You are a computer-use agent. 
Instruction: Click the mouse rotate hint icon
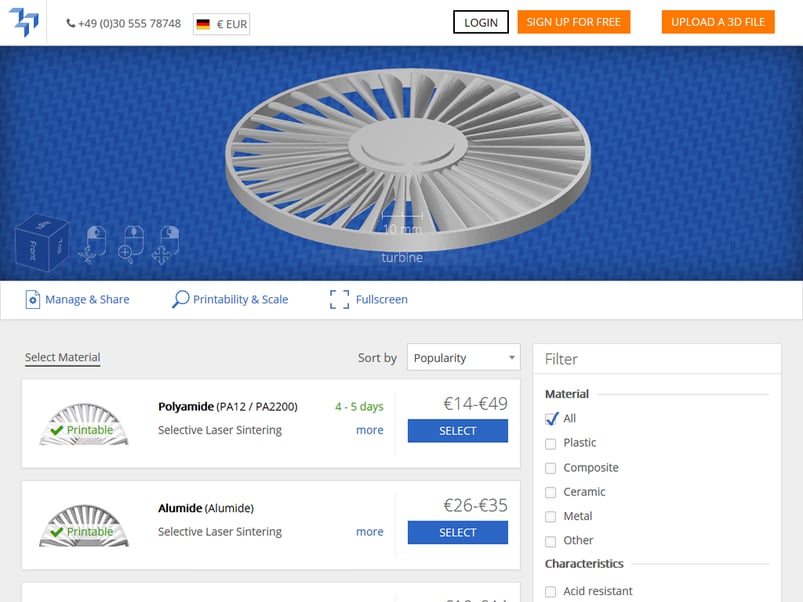pos(93,243)
